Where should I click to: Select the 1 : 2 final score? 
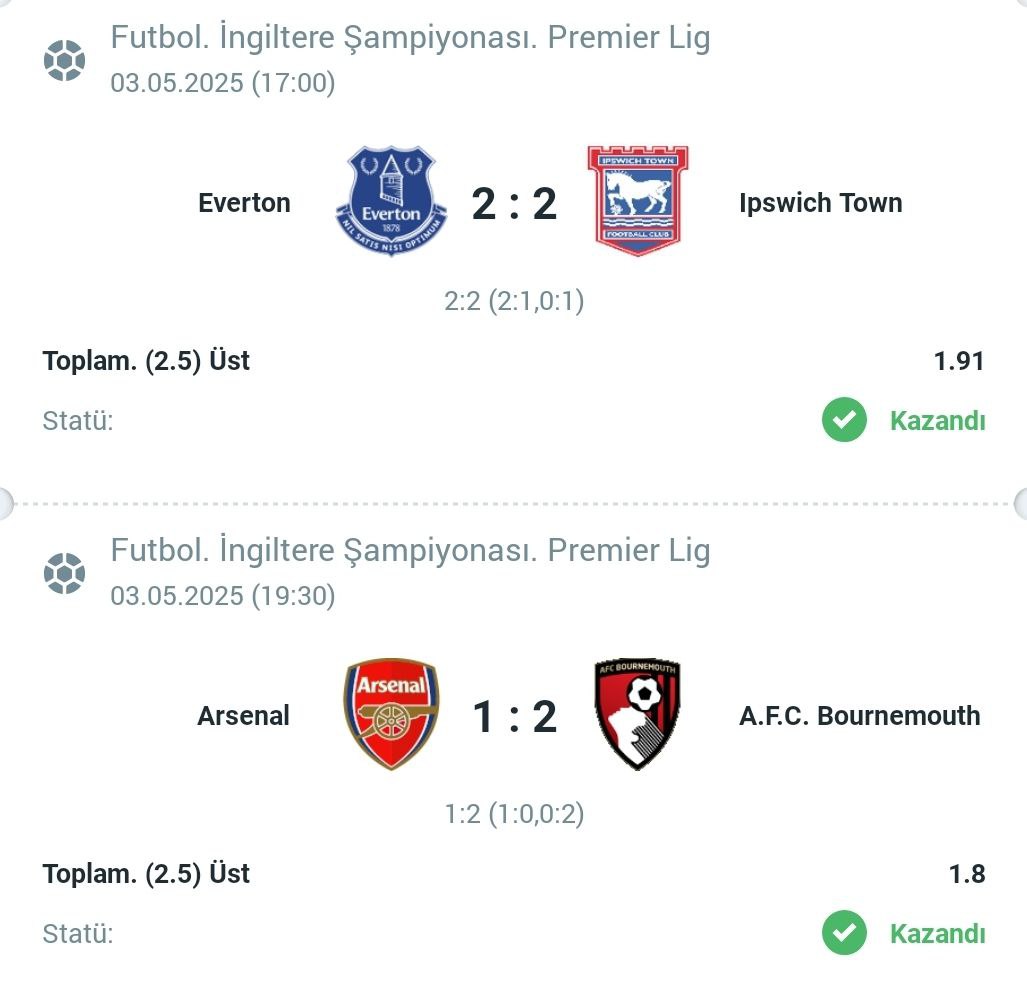(x=514, y=716)
